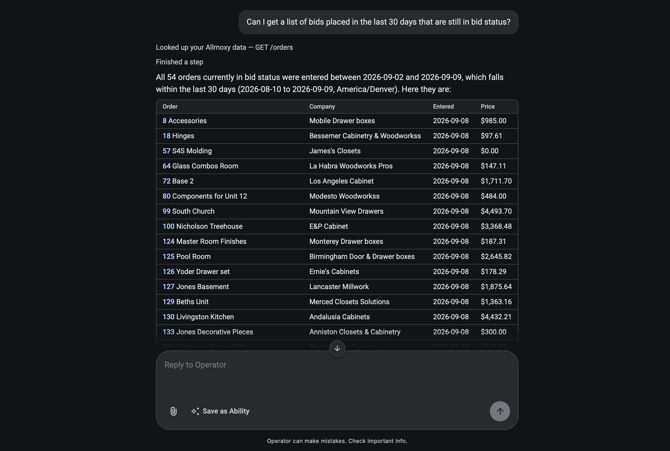
Task: Click price $147.11
Action: tap(493, 166)
